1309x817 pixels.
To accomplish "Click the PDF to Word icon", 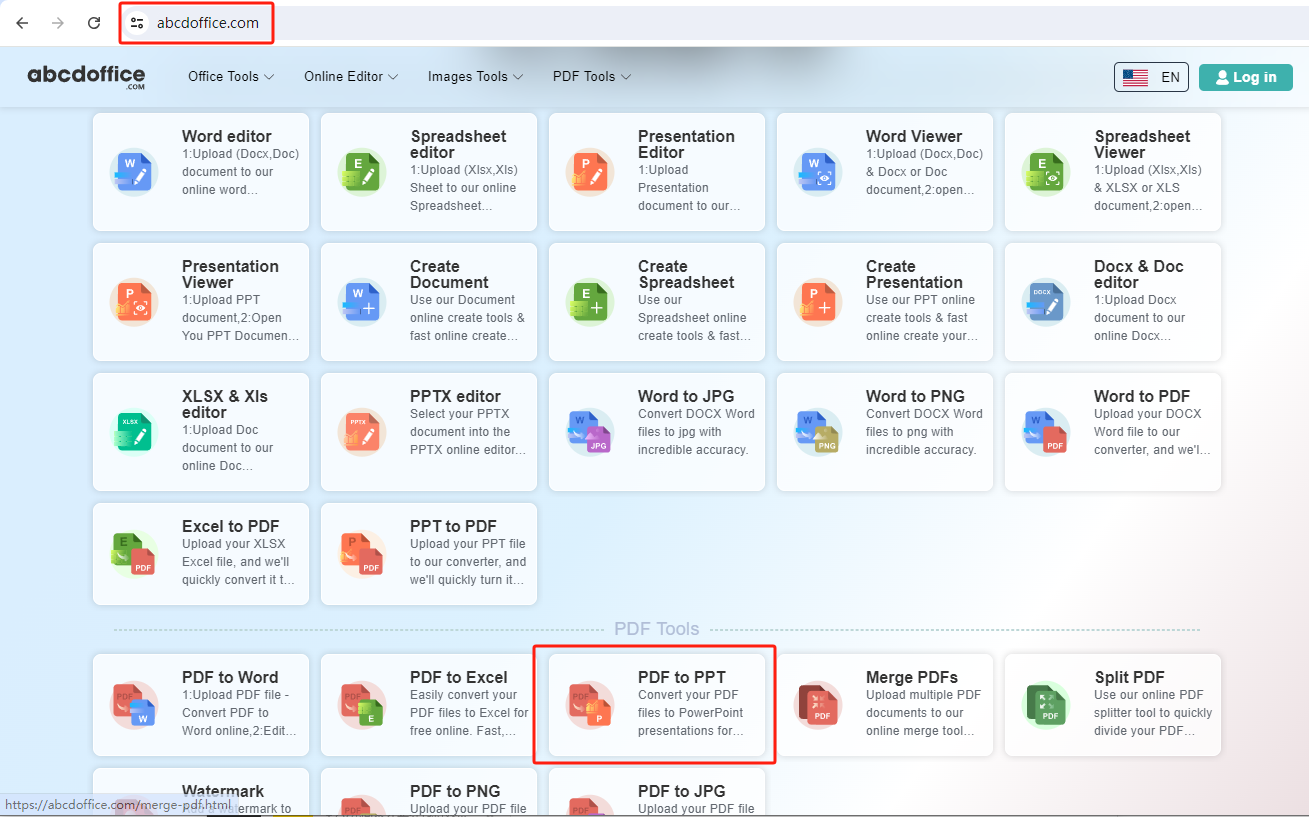I will pos(134,705).
